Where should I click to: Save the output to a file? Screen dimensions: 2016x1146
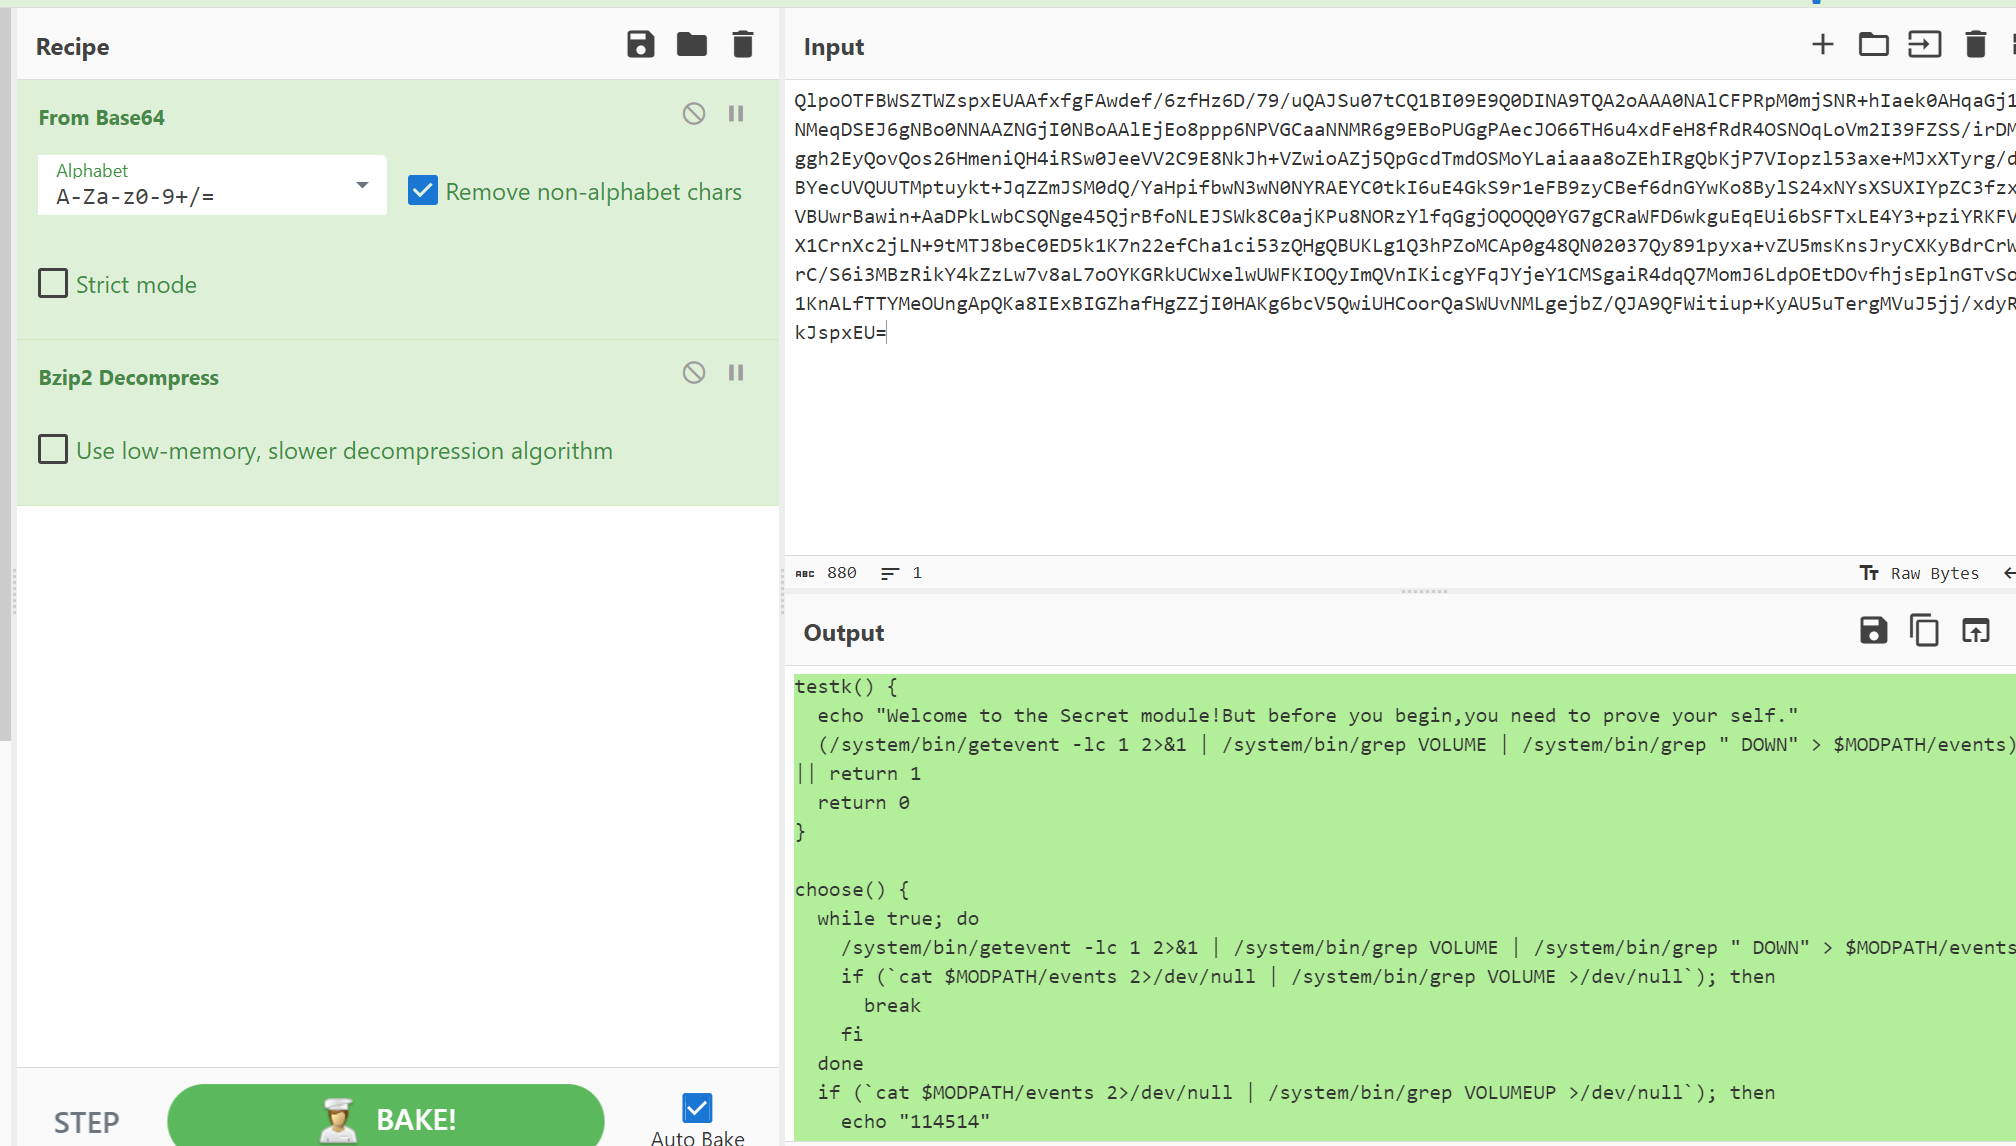coord(1873,631)
